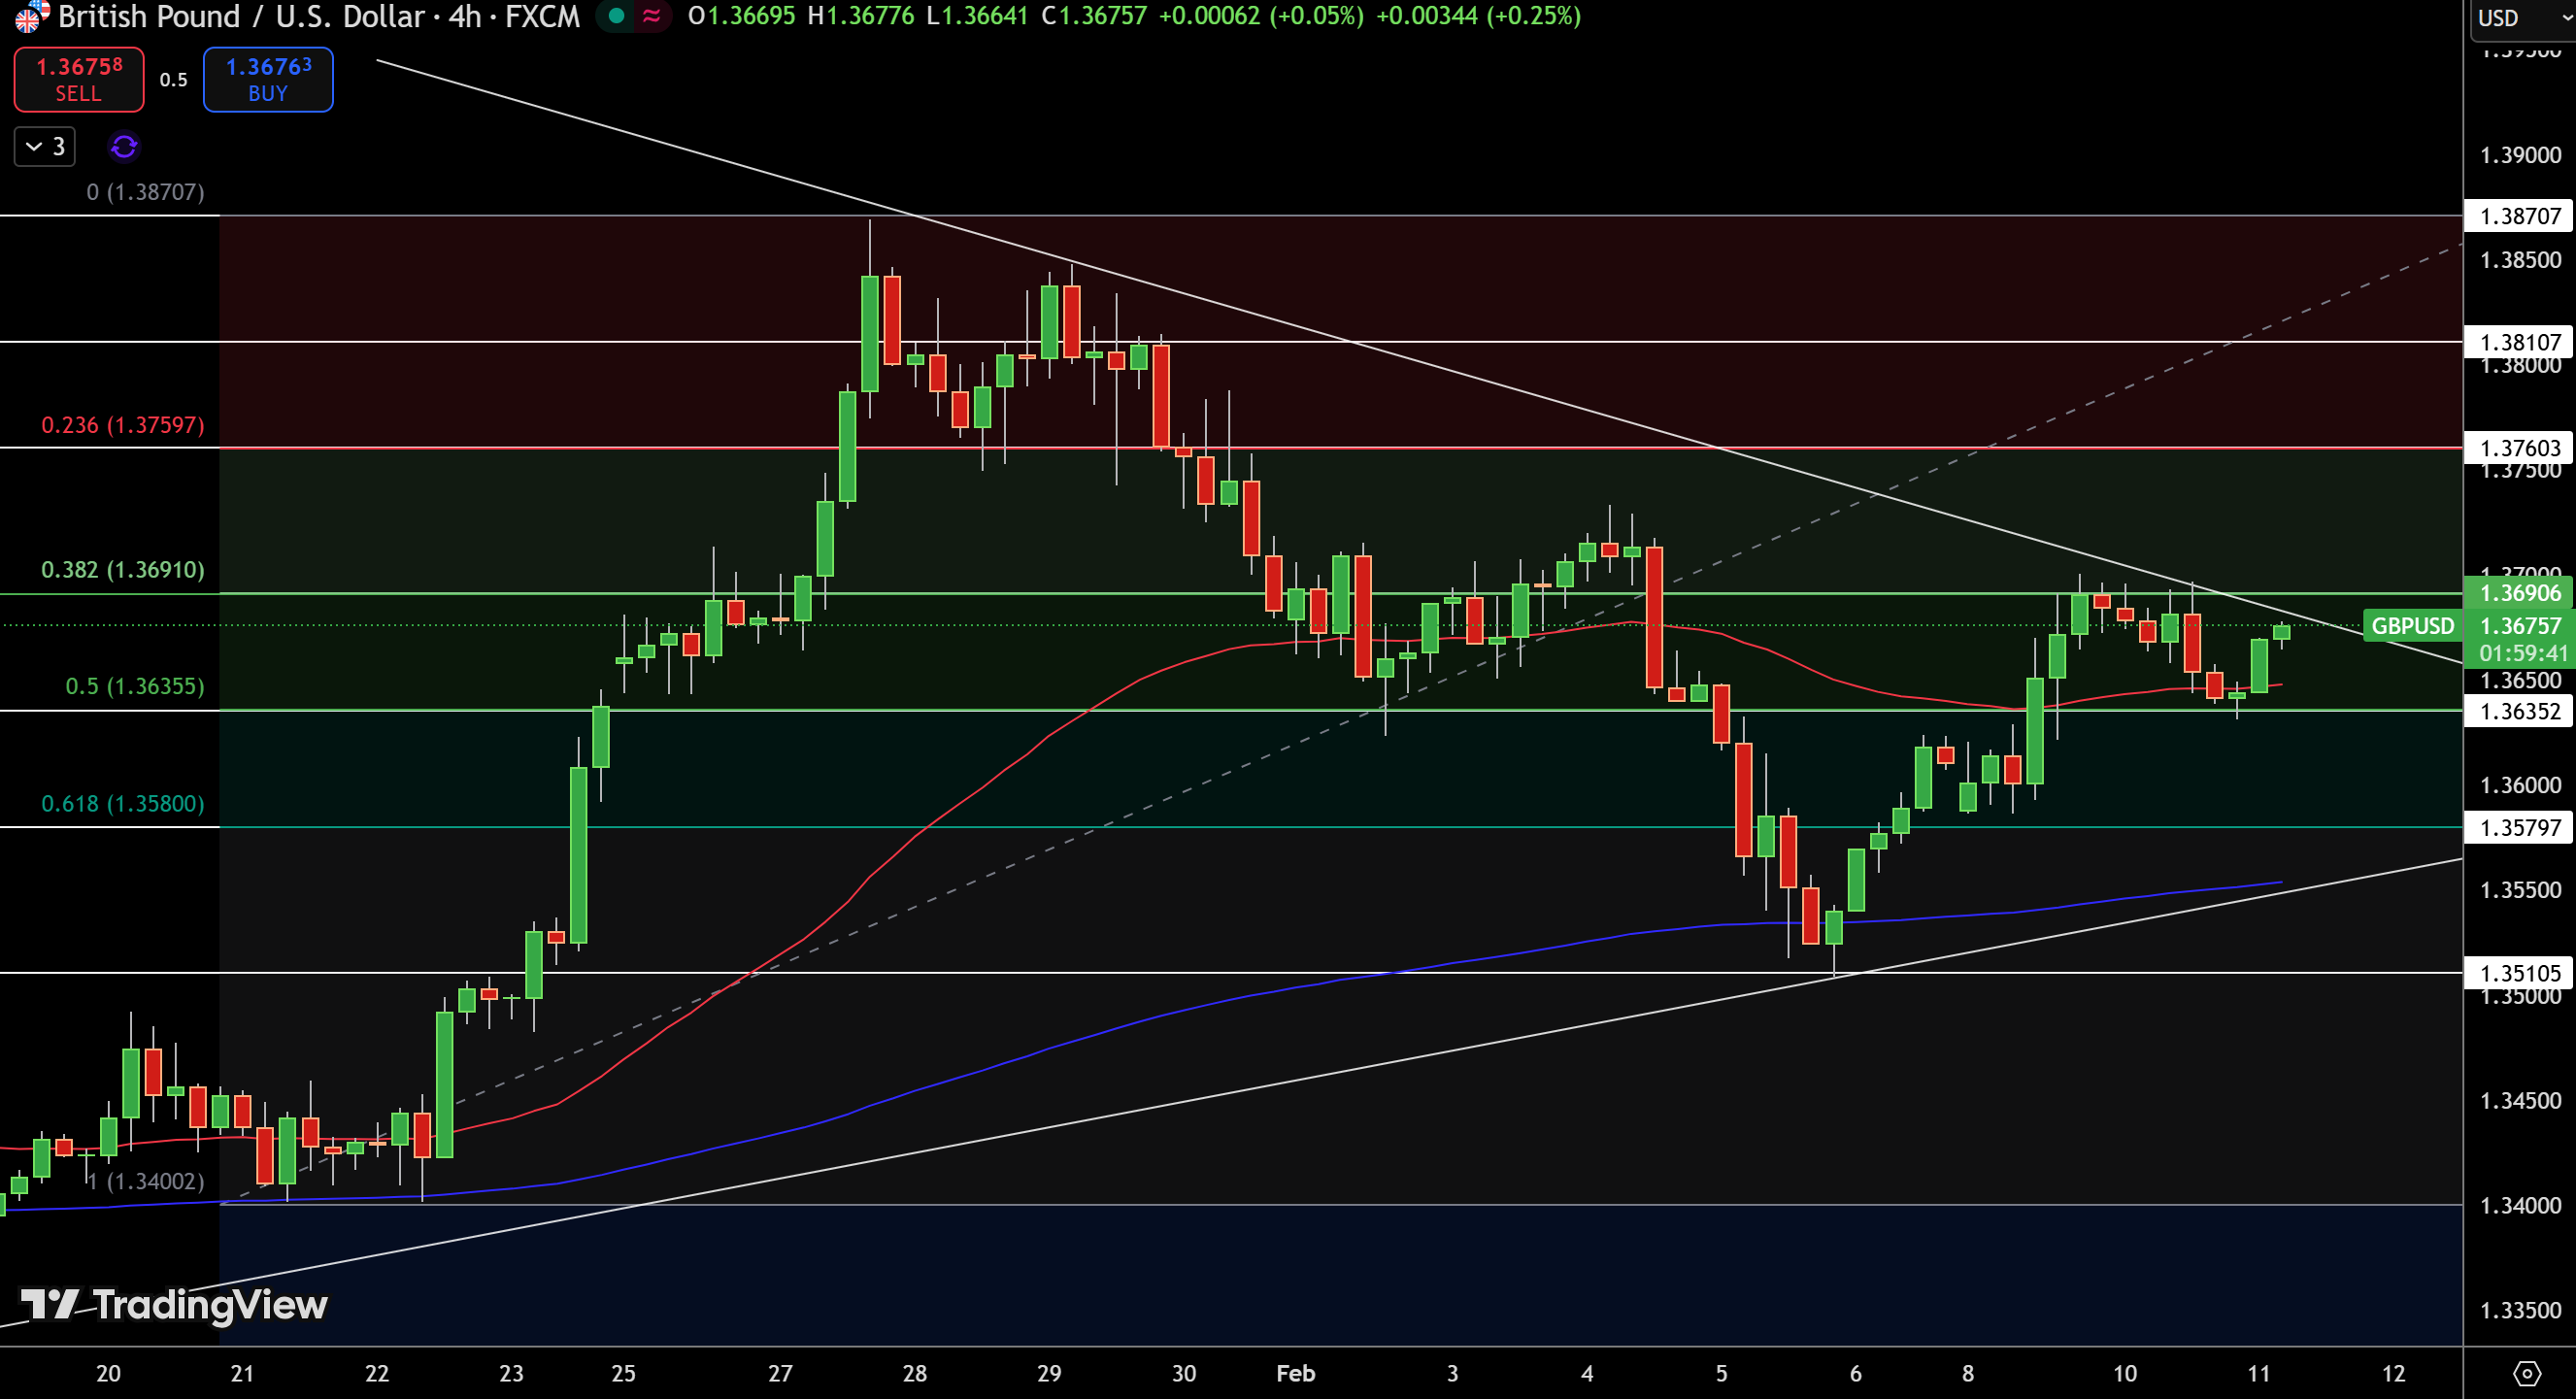Select the 1 (1.34002) Fibonacci label
This screenshot has height=1399, width=2576.
click(145, 1181)
